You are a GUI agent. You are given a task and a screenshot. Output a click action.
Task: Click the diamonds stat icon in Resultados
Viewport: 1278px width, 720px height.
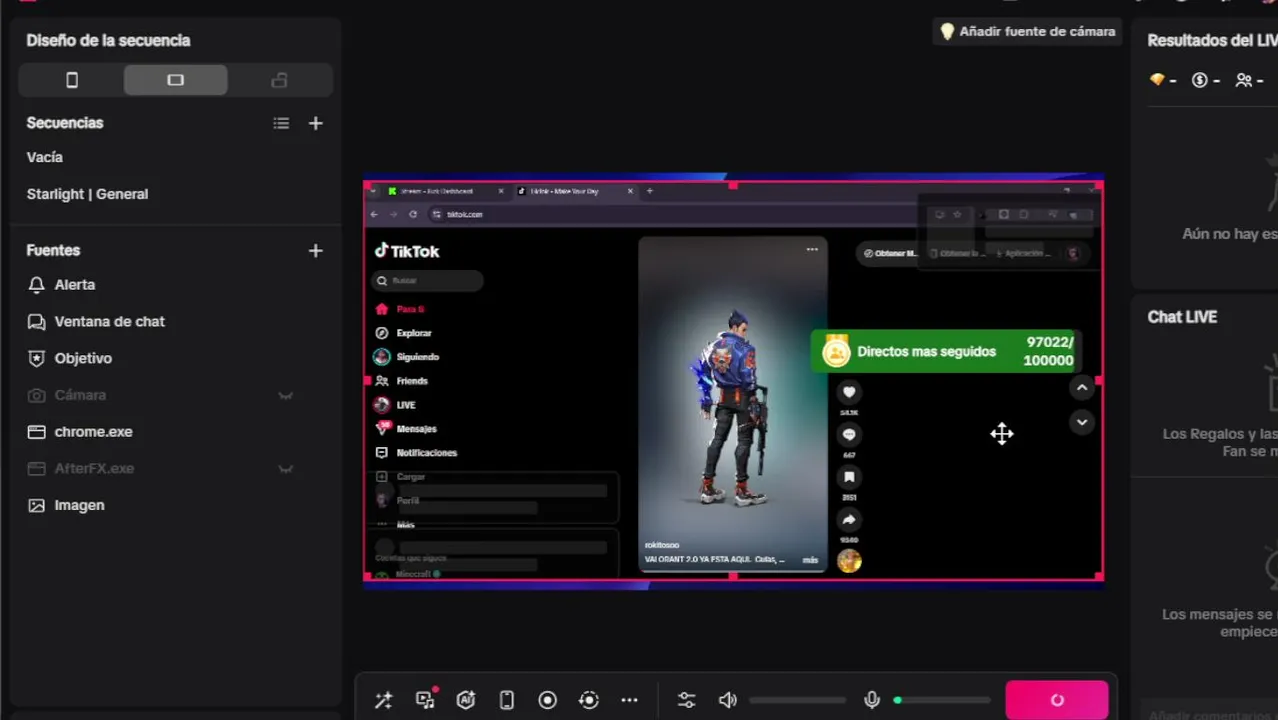click(1157, 80)
